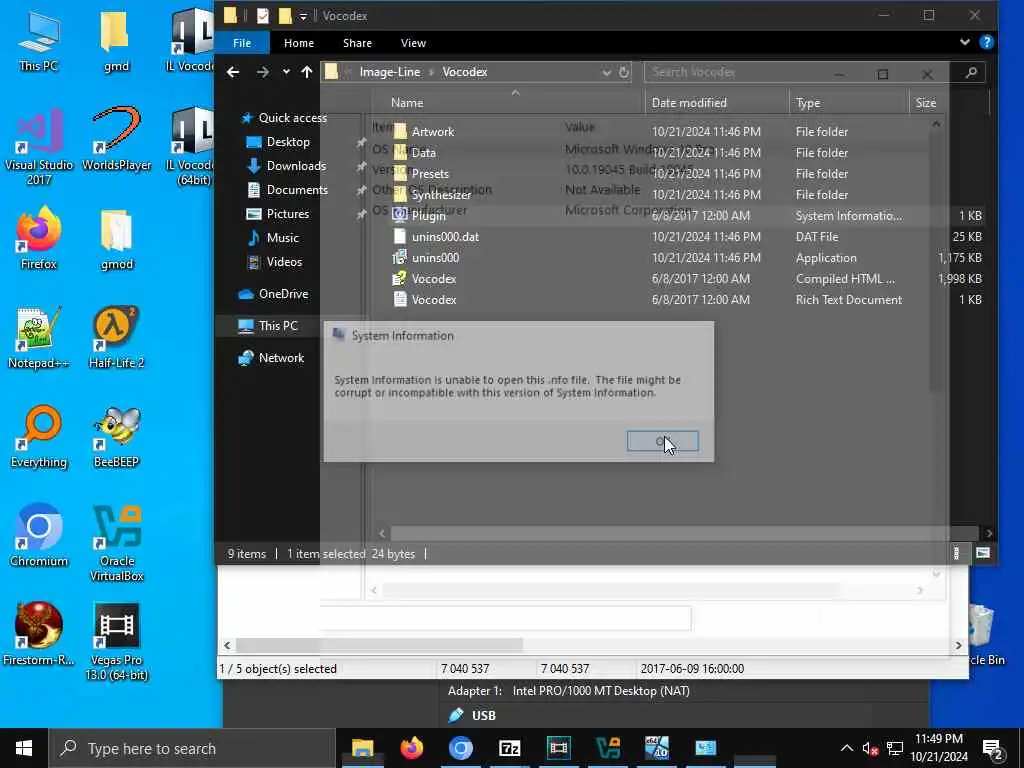
Task: Select Music in navigation pane
Action: coord(273,238)
